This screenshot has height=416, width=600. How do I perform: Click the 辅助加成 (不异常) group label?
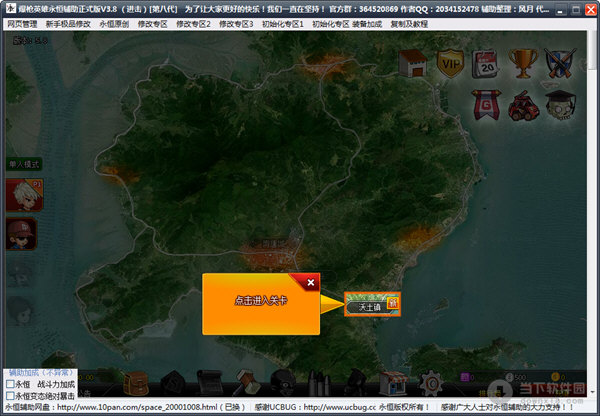(41, 372)
